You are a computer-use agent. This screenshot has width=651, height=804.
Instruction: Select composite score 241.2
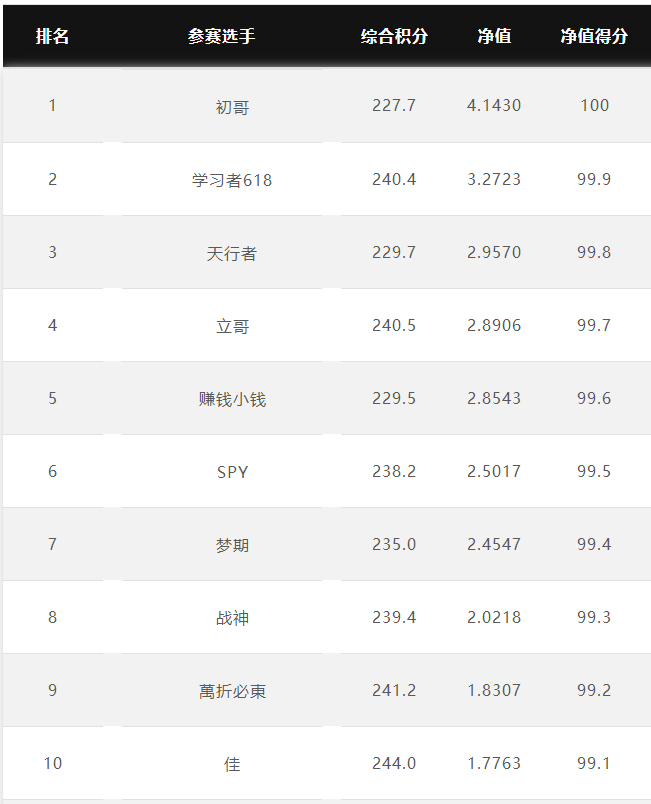point(394,691)
